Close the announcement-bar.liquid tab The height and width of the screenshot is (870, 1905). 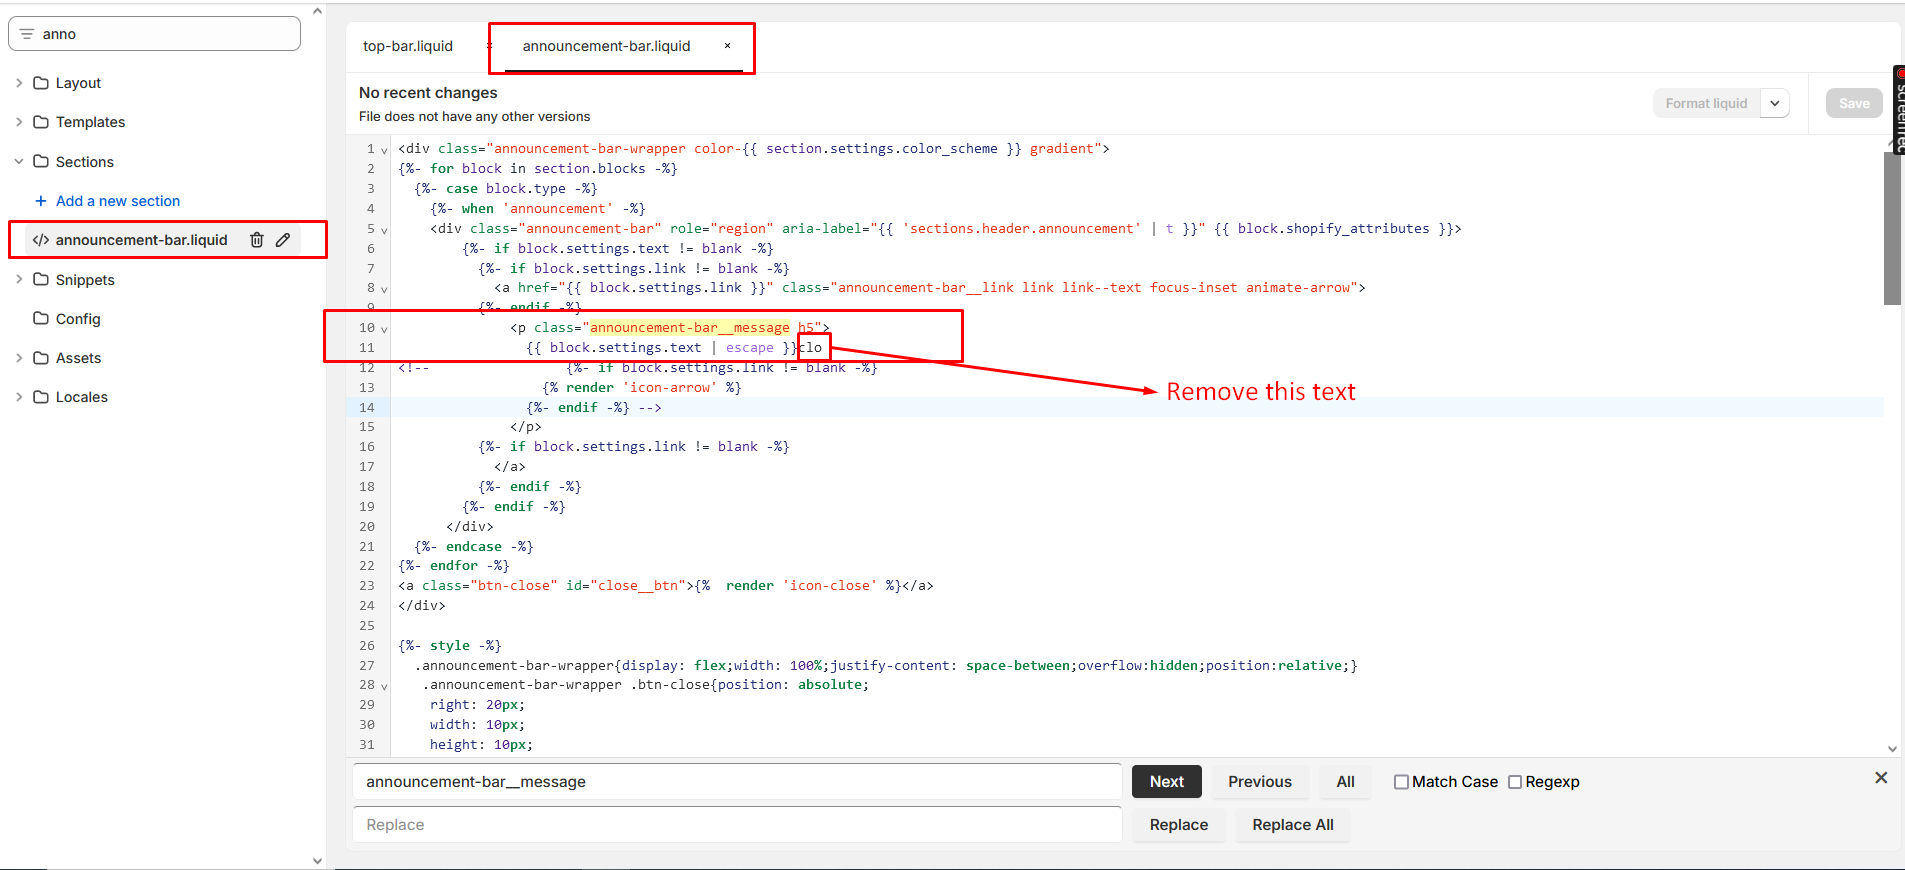click(728, 46)
